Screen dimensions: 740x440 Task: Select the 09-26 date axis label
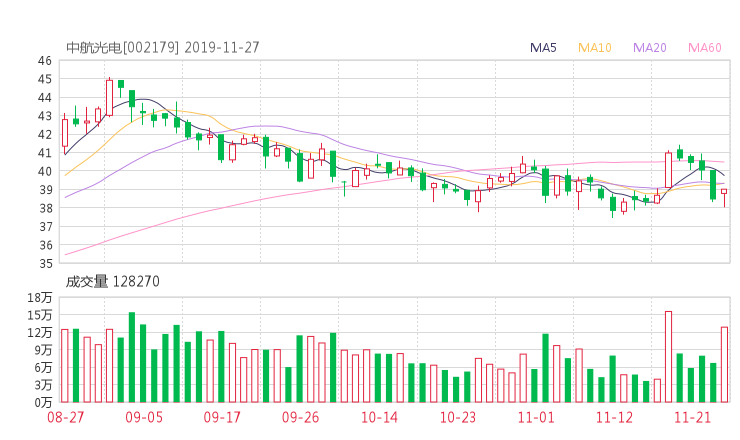click(x=300, y=417)
